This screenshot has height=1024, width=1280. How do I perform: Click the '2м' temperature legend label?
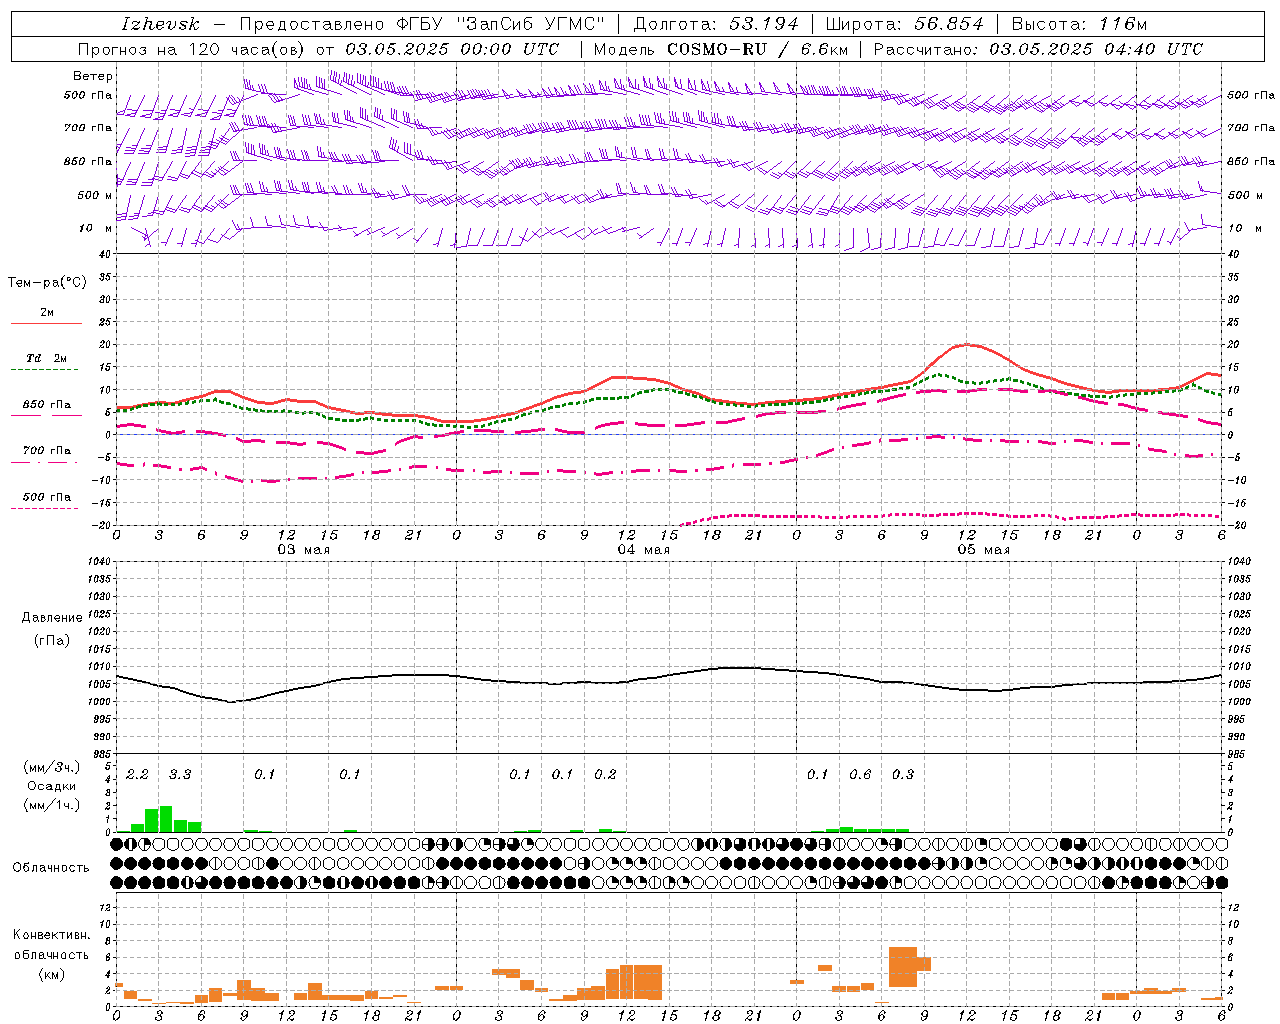click(x=47, y=313)
